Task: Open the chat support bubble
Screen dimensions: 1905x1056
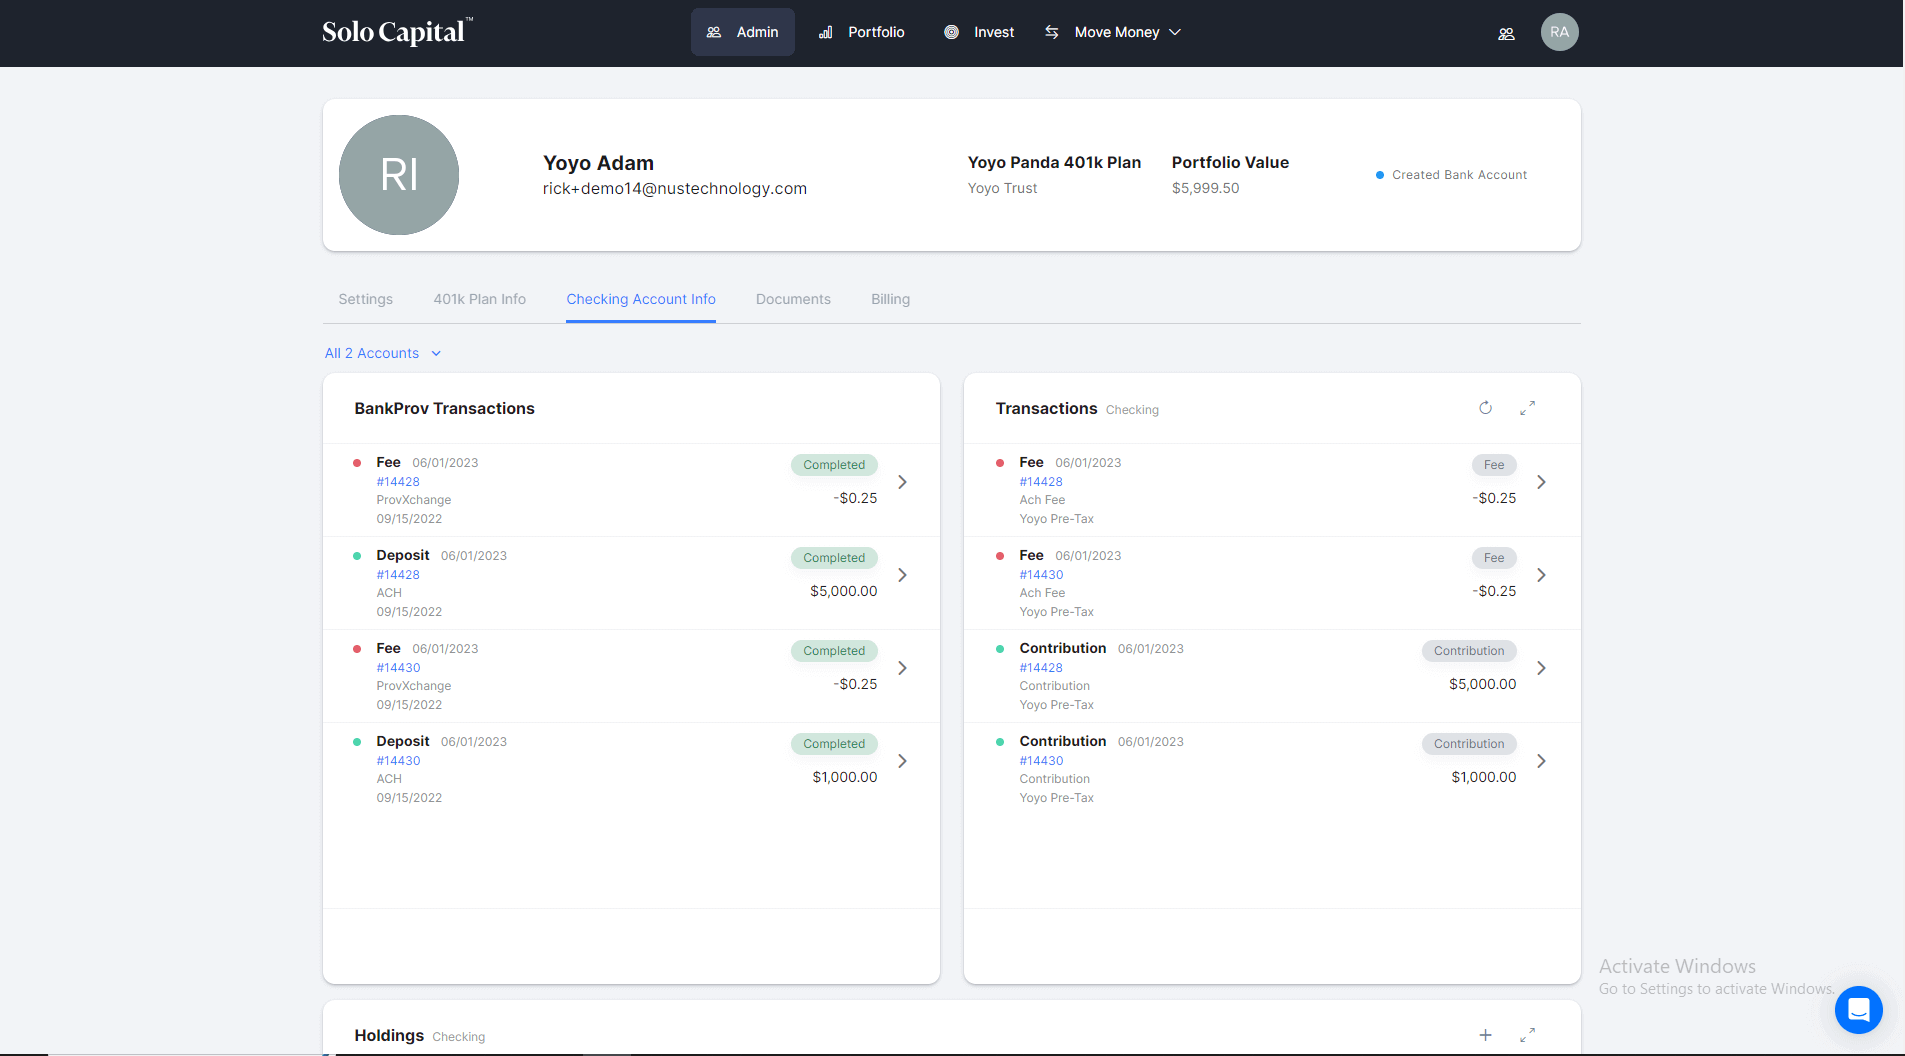Action: tap(1858, 1010)
